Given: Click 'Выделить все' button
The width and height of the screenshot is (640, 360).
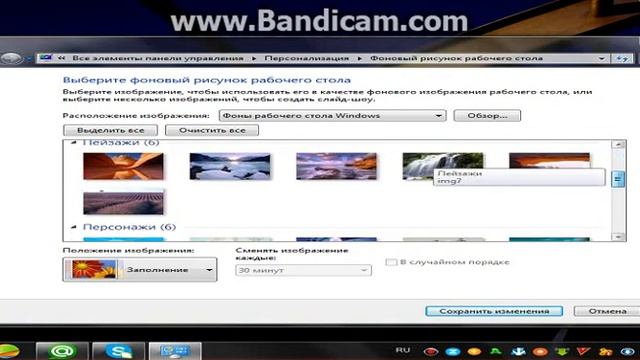Looking at the screenshot, I should (x=110, y=130).
